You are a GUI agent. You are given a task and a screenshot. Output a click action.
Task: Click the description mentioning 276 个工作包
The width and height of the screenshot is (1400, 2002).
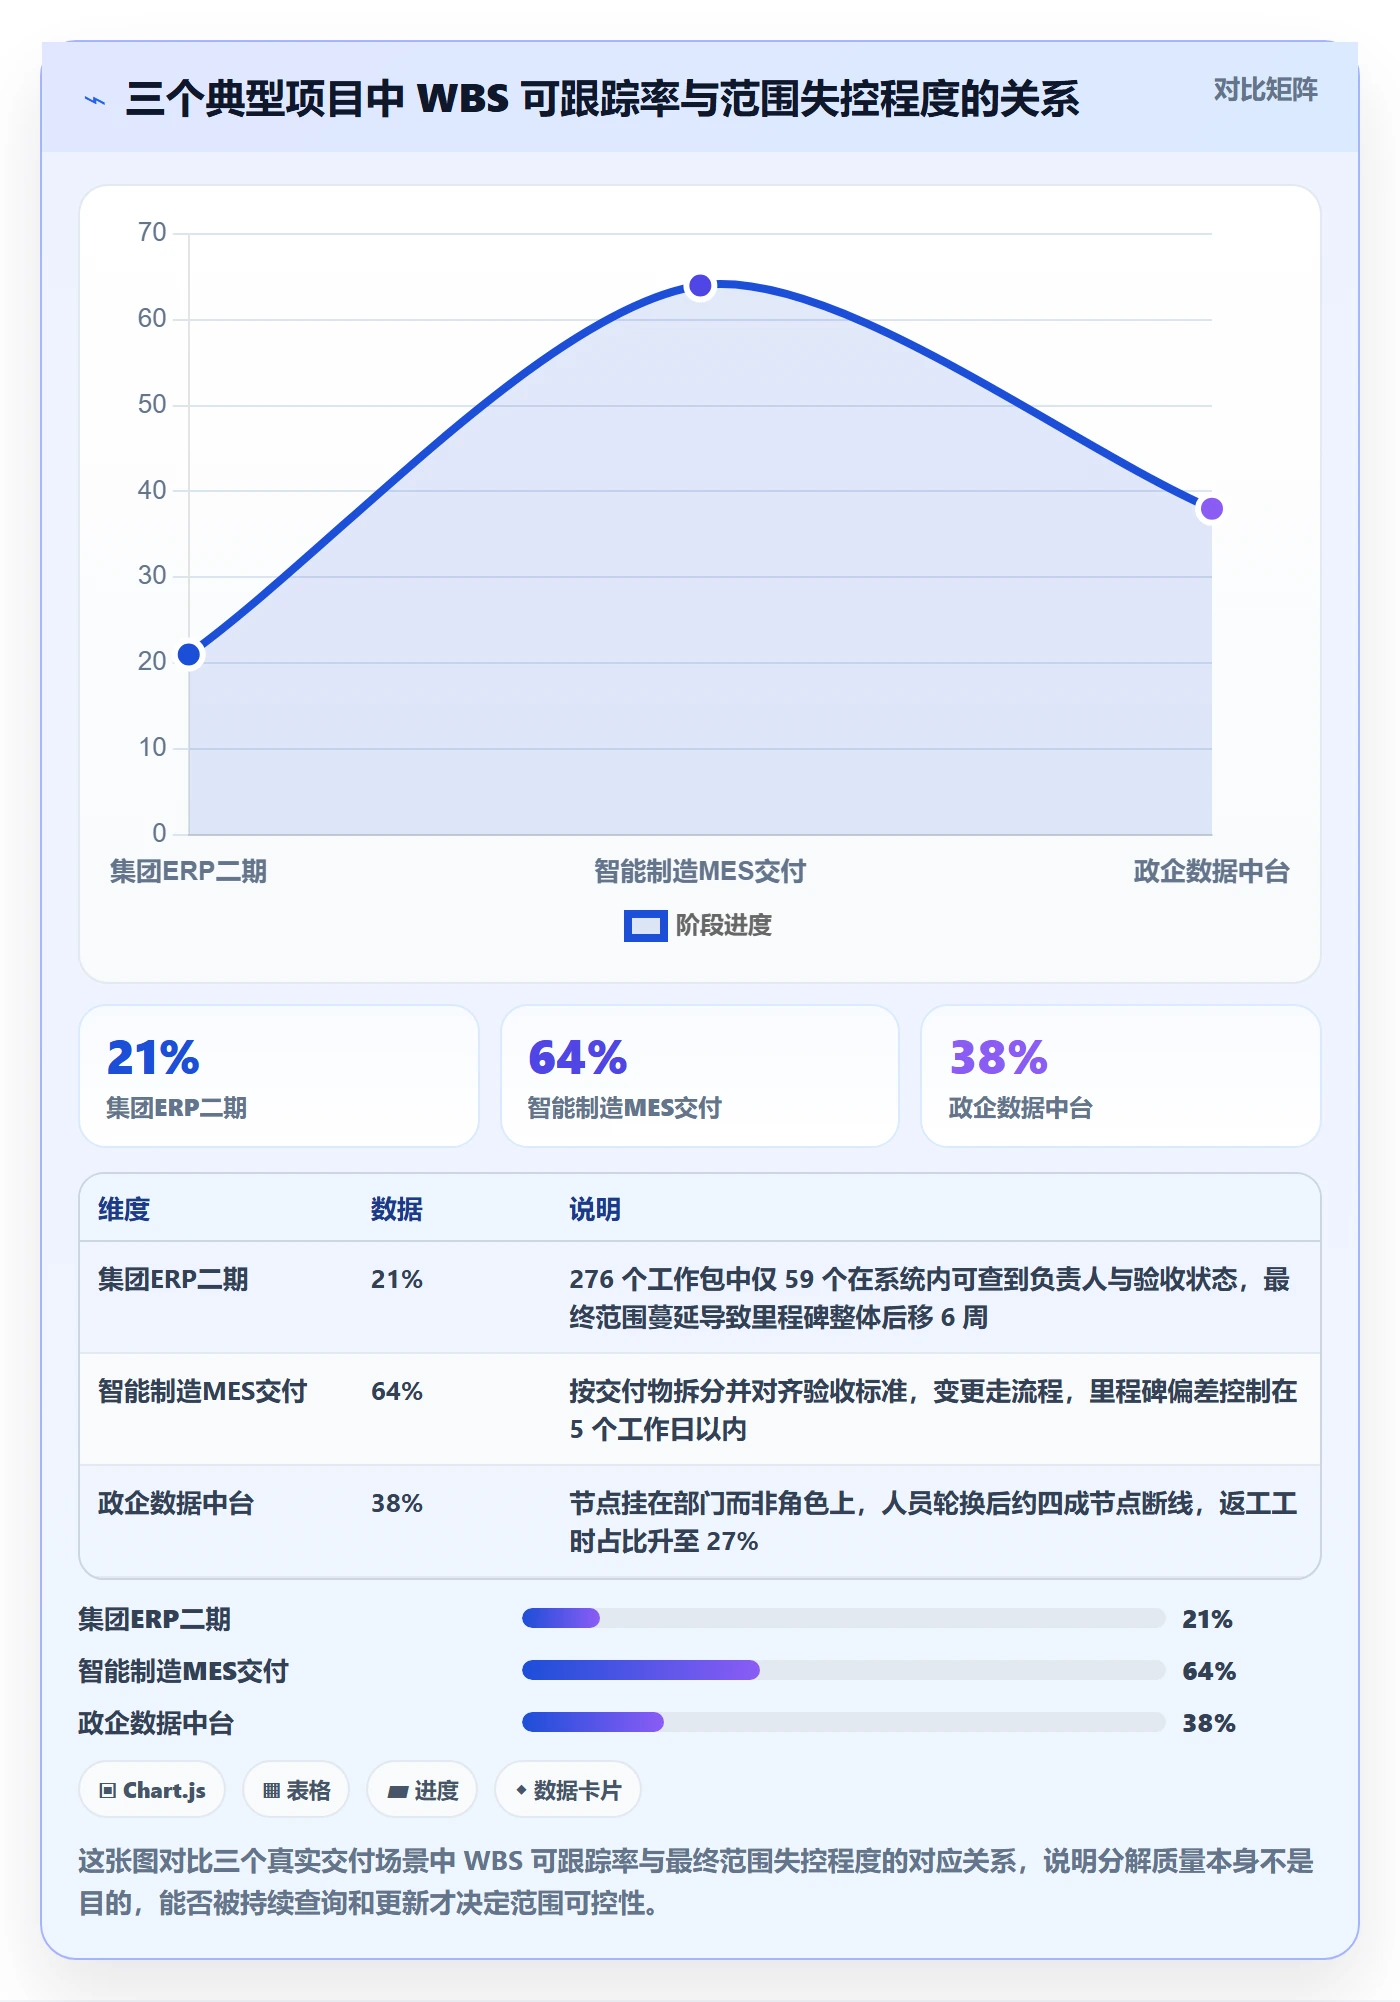[930, 1298]
